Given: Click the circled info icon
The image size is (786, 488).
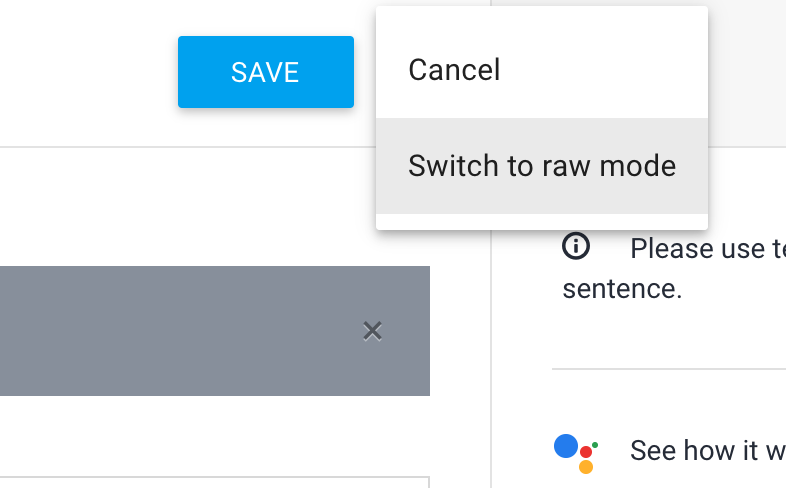Looking at the screenshot, I should click(x=576, y=246).
